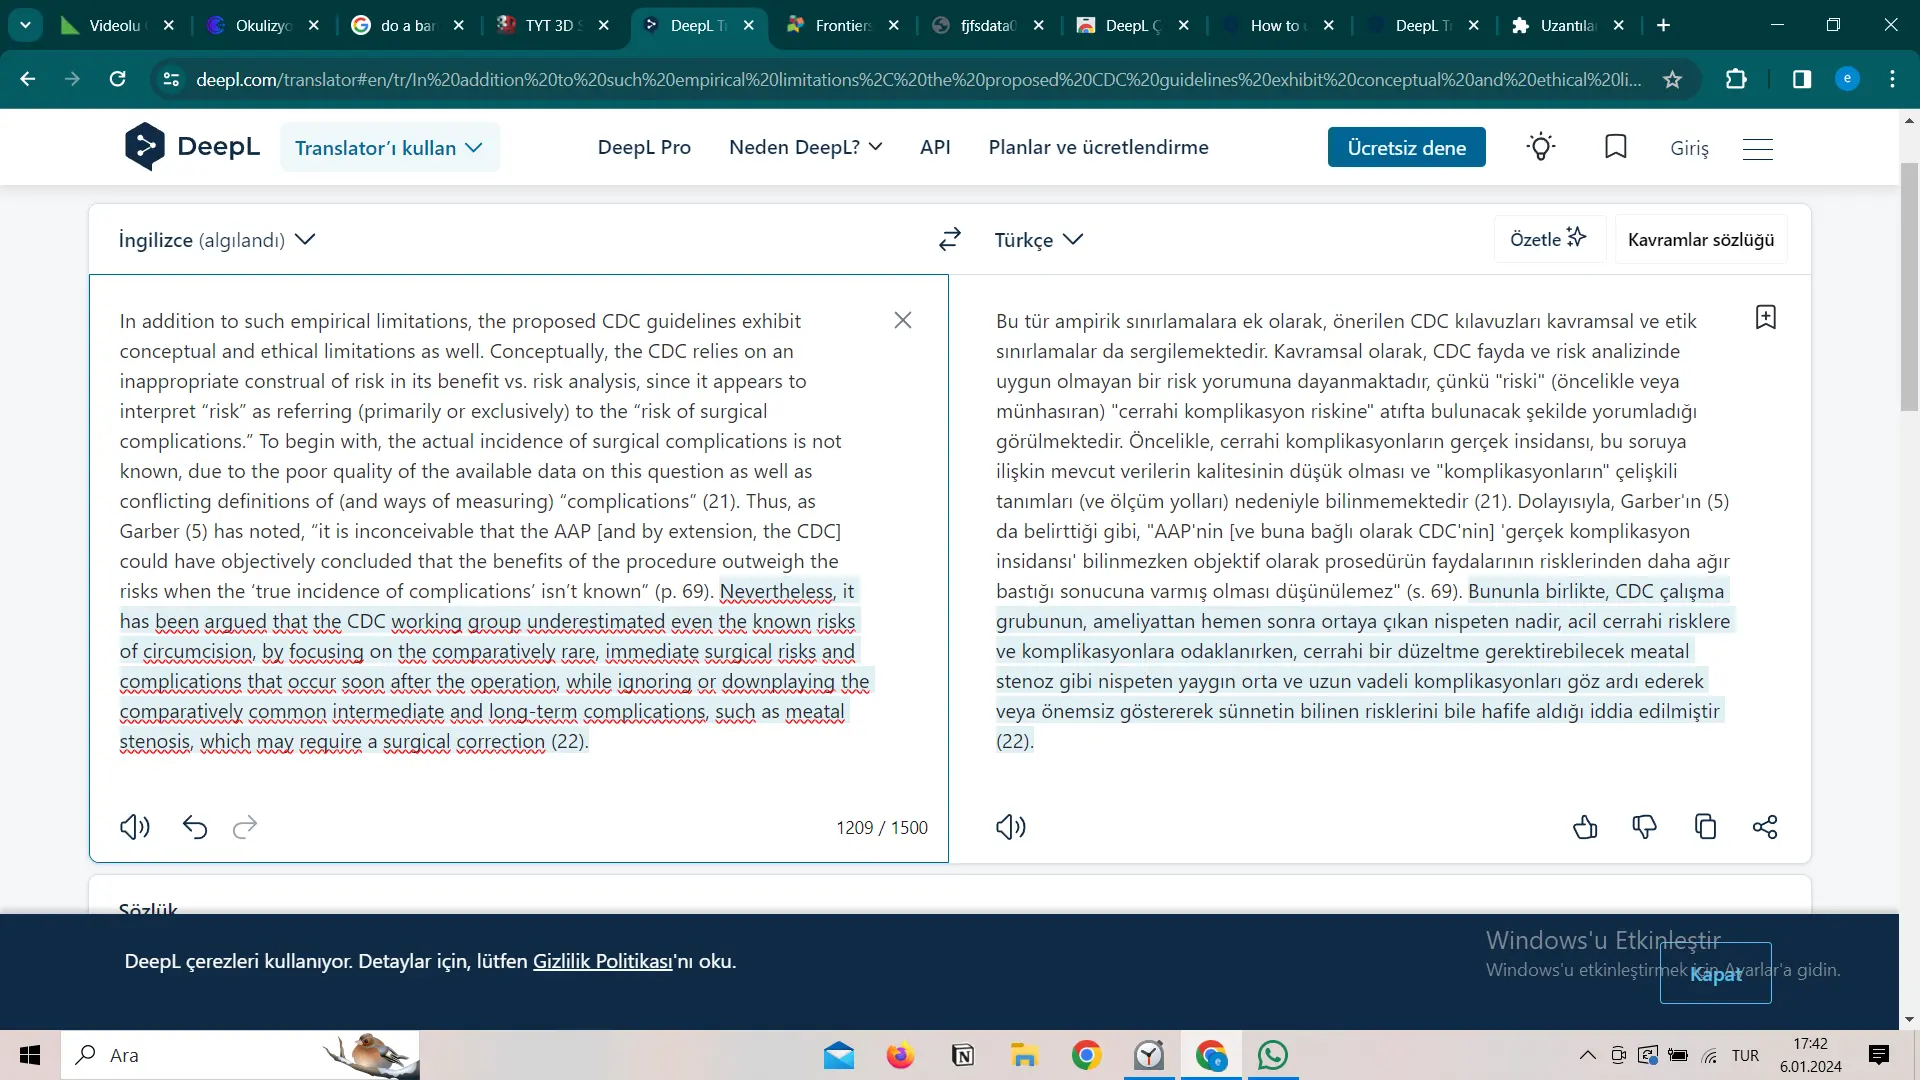Undo last edit in source box
This screenshot has width=1920, height=1080.
click(x=195, y=827)
